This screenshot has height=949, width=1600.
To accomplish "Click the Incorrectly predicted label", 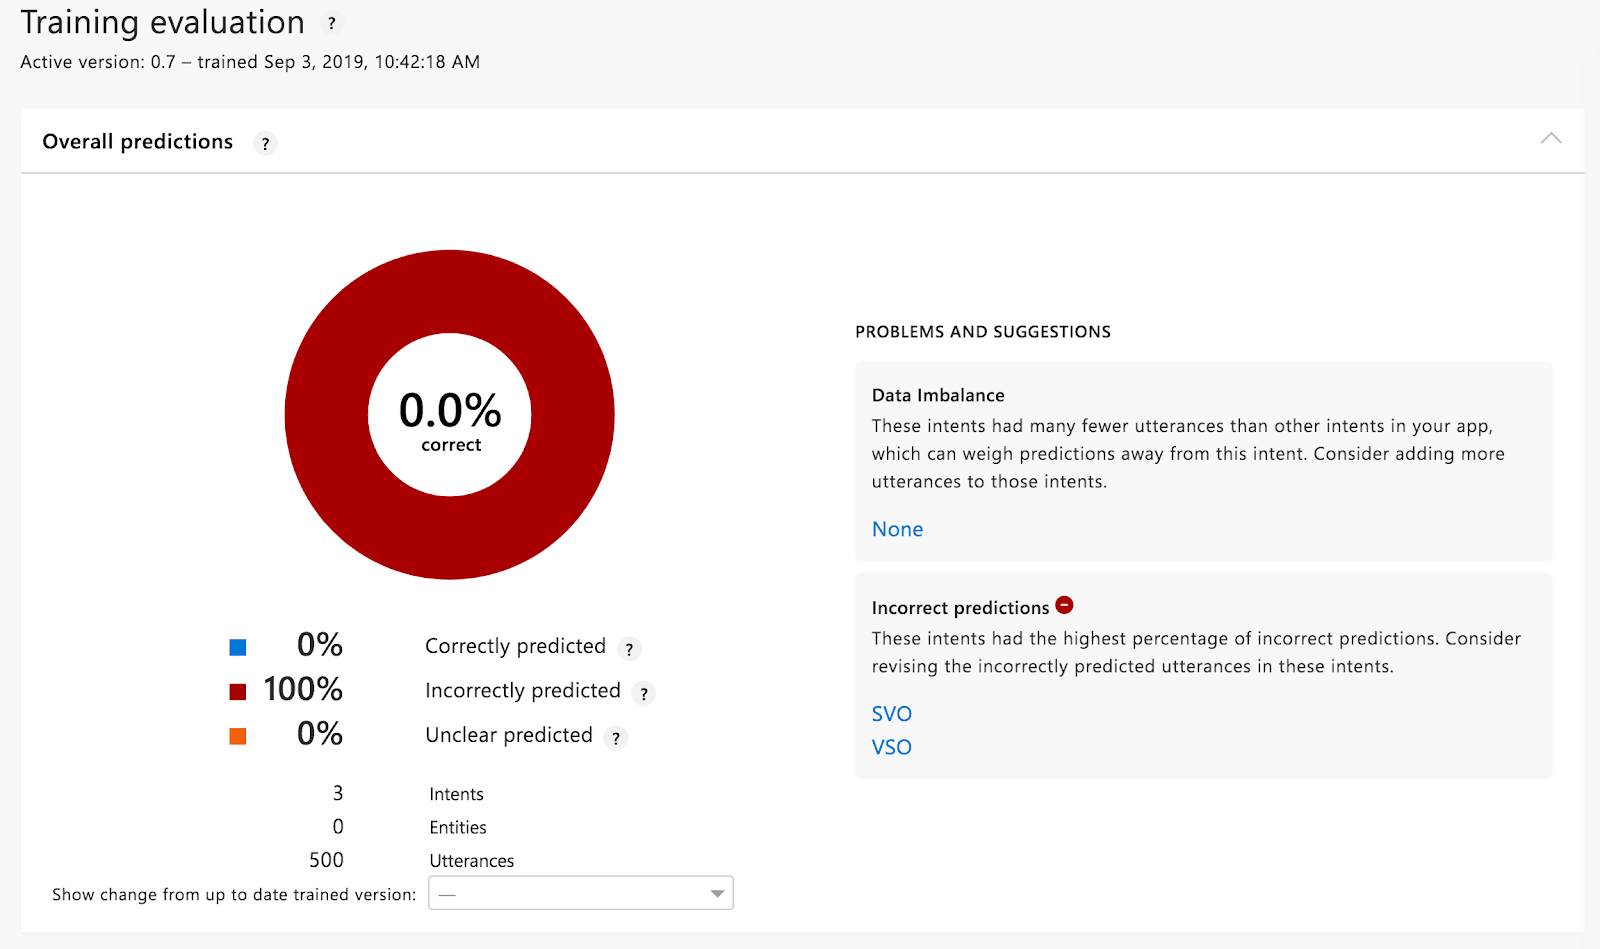I will click(x=523, y=691).
